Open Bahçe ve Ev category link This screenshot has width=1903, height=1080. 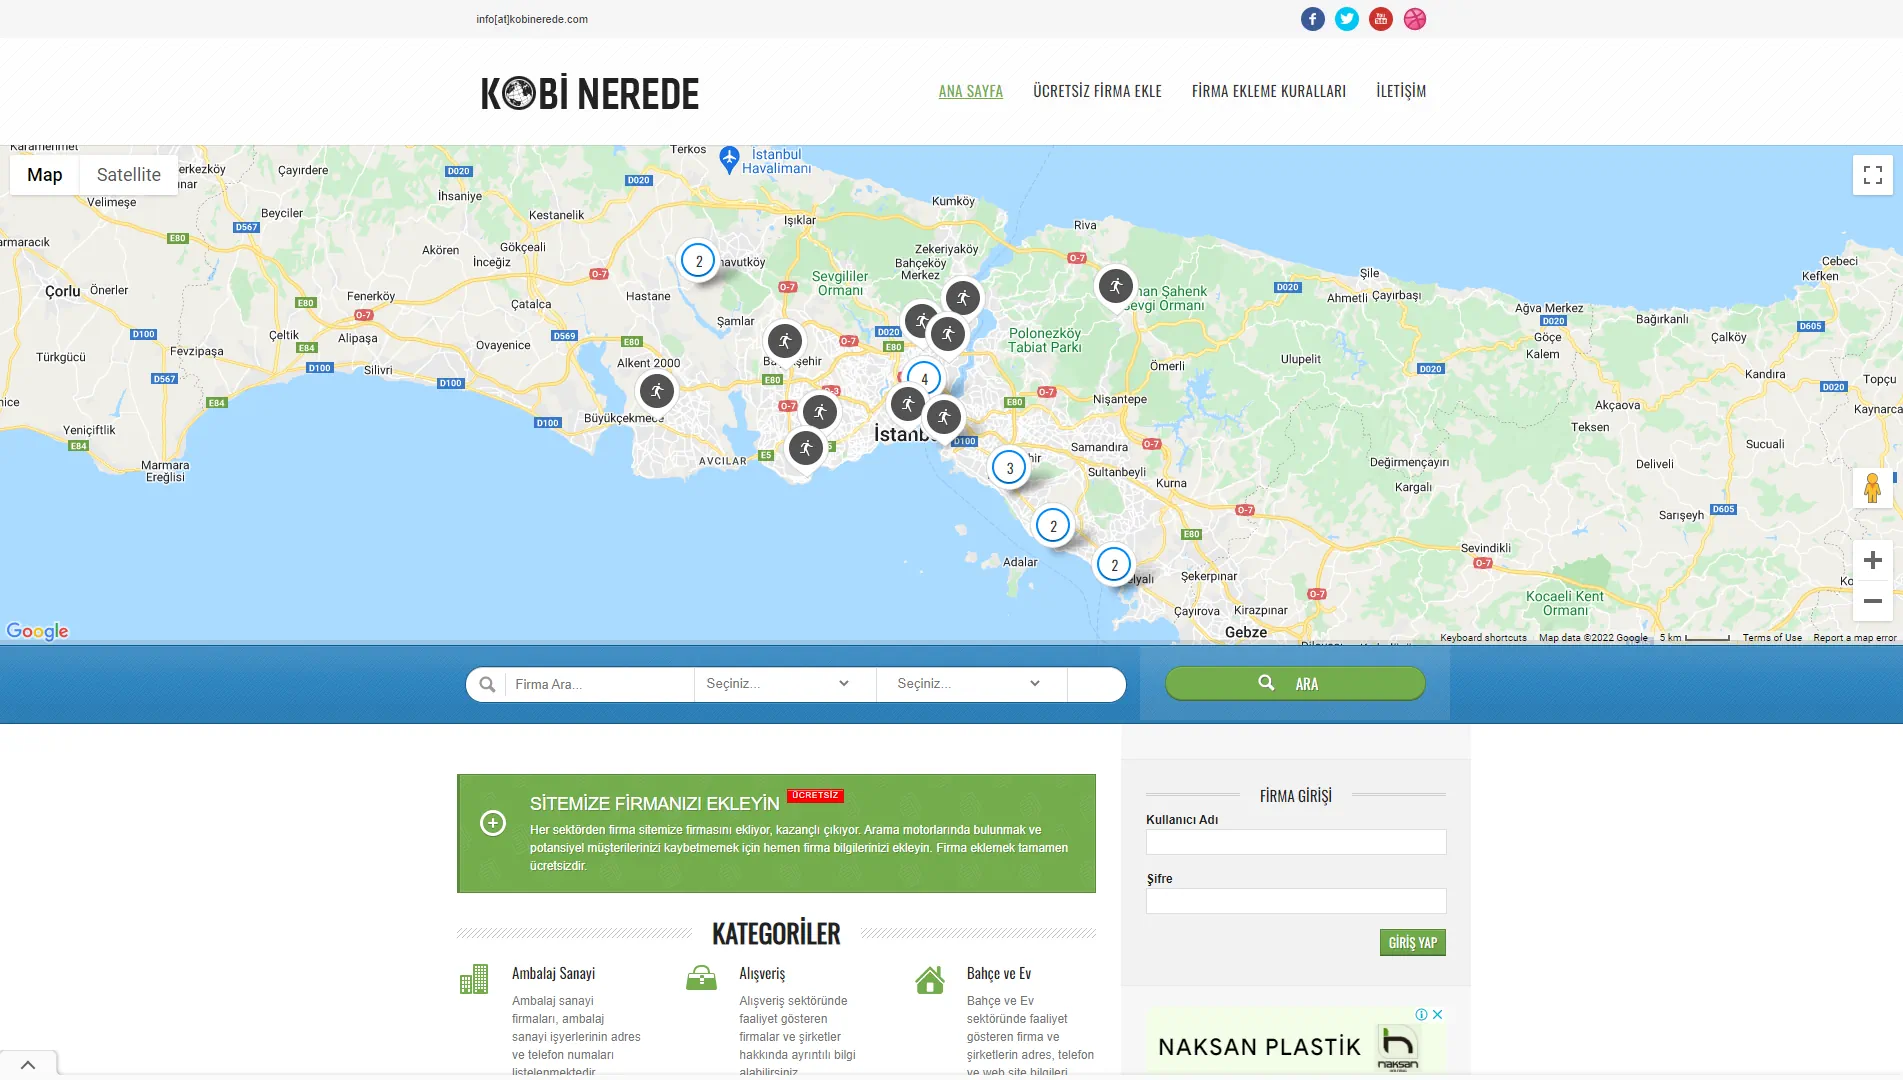coord(998,974)
